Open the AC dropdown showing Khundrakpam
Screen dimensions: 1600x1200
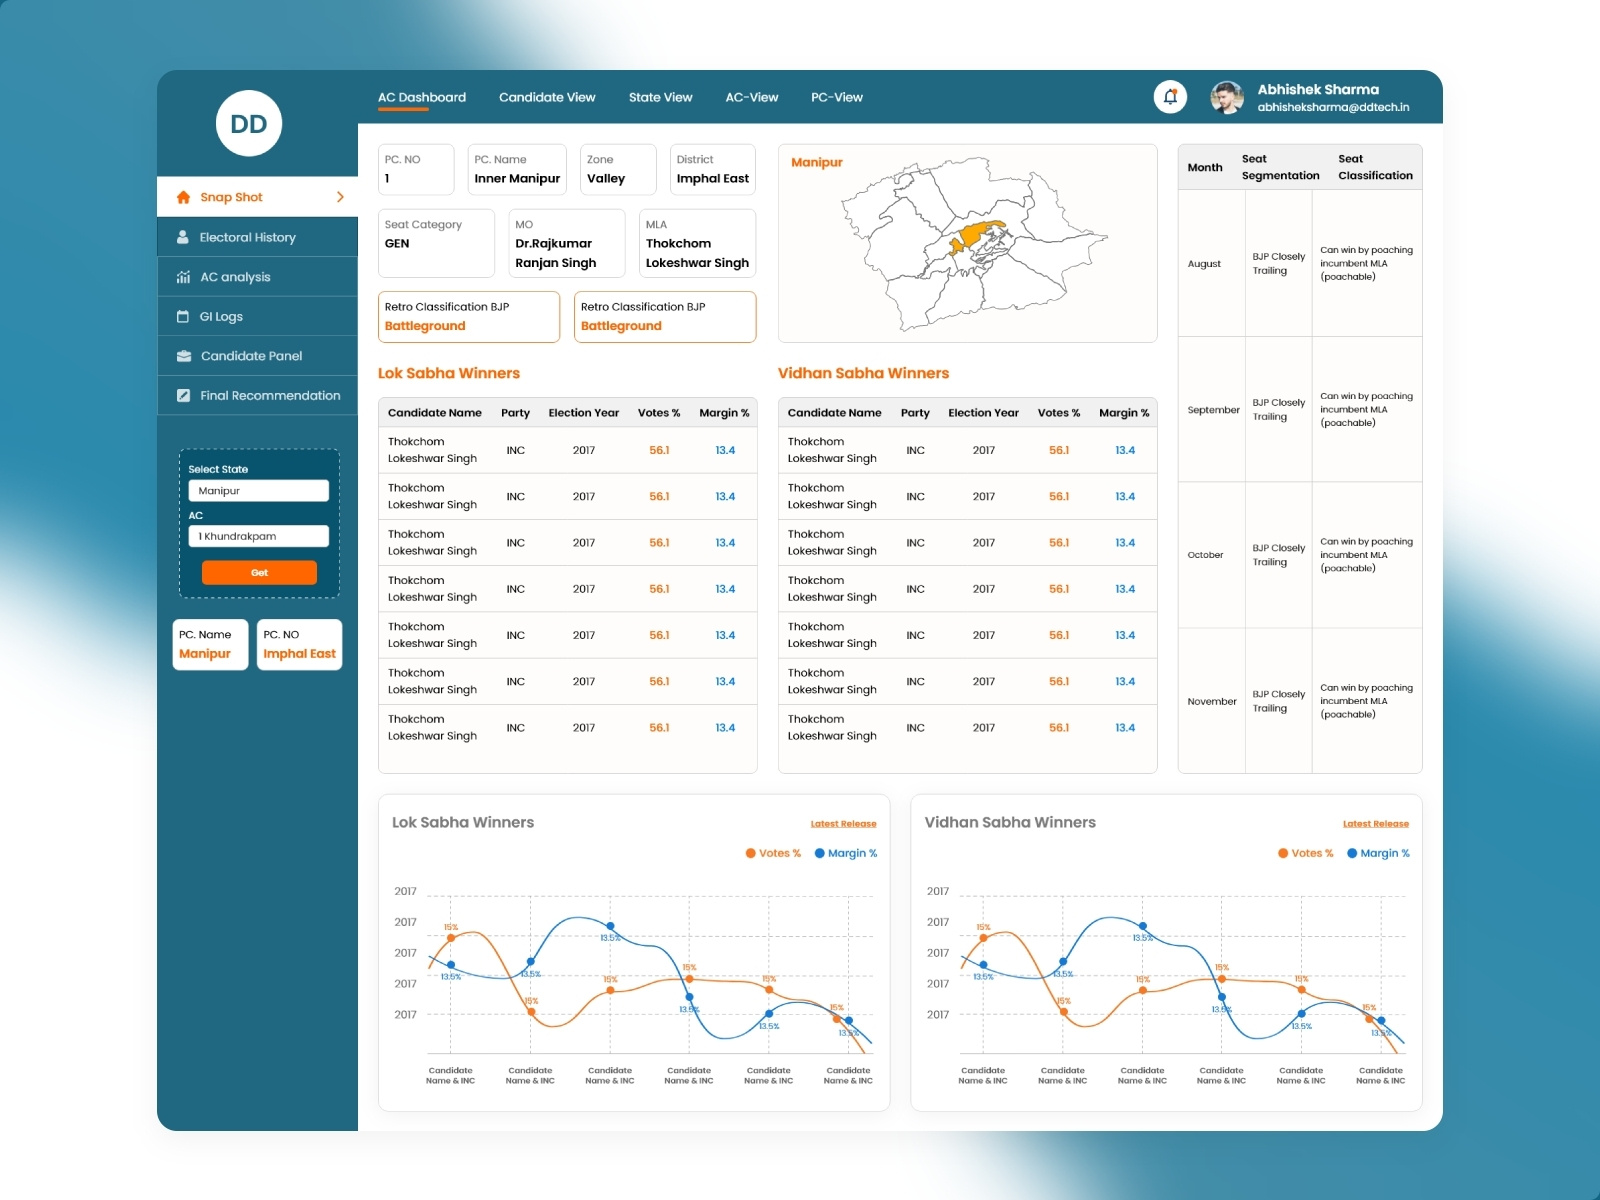tap(258, 536)
